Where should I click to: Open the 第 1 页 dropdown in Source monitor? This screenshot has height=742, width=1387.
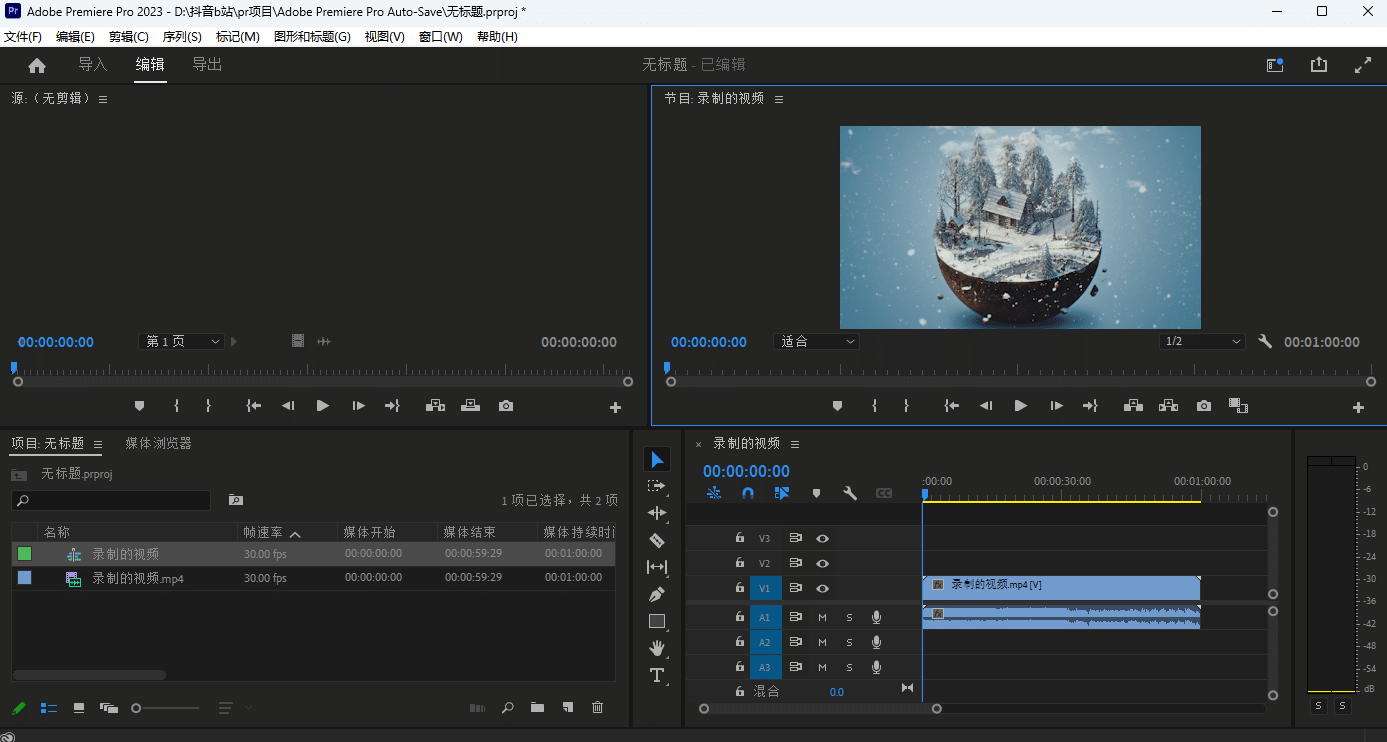181,342
